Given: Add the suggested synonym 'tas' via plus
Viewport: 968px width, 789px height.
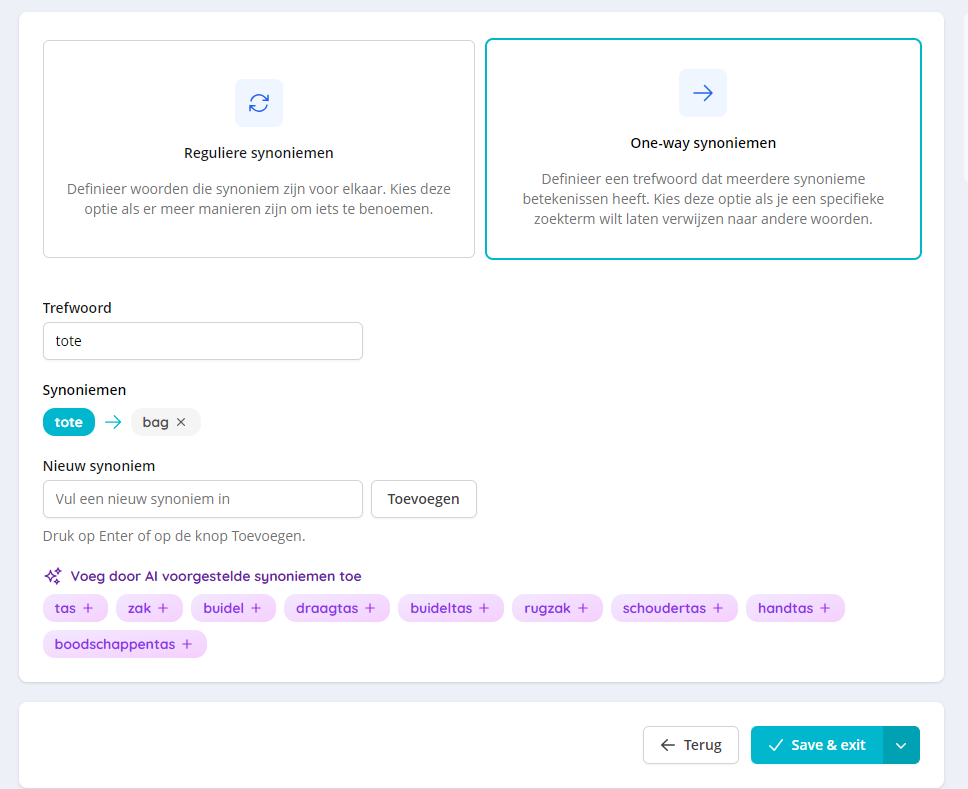Looking at the screenshot, I should point(88,608).
